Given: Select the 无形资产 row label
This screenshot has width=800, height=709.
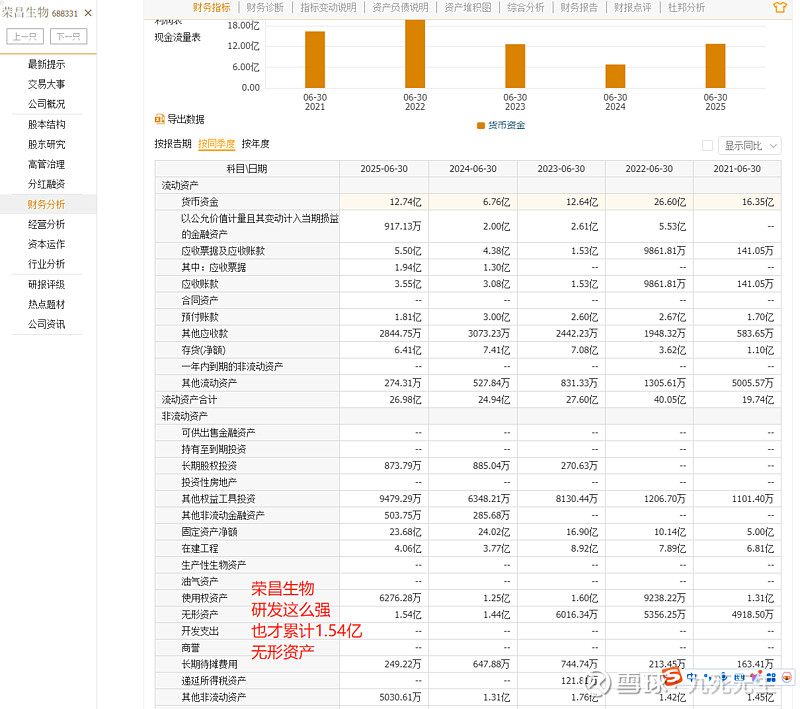Looking at the screenshot, I should click(x=199, y=615).
